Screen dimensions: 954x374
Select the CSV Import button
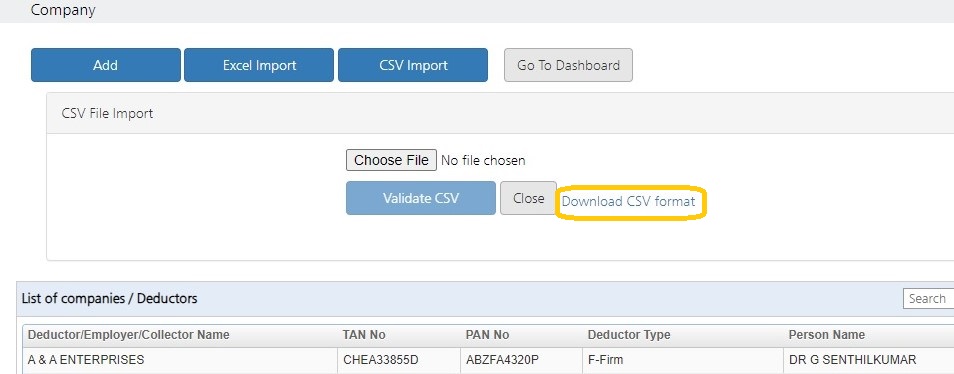(413, 65)
